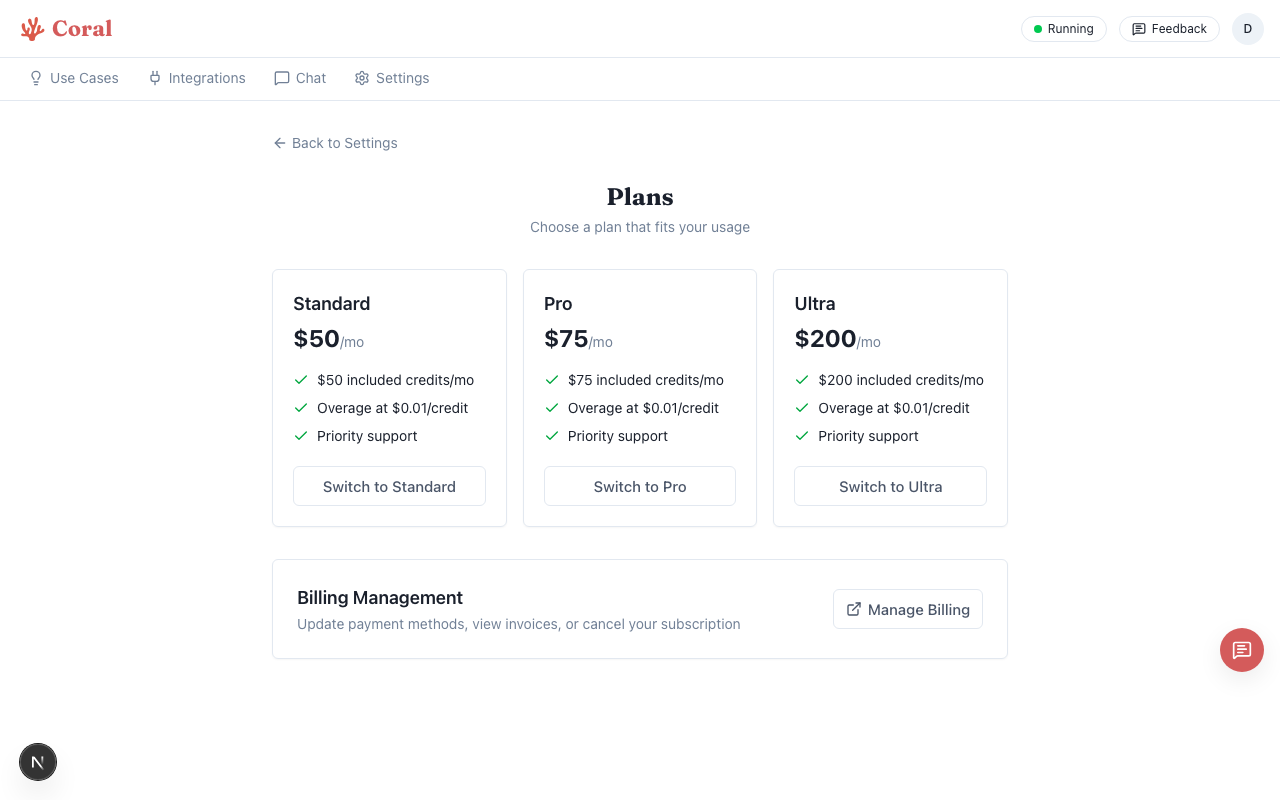The image size is (1280, 800).
Task: Open the N avatar at bottom left
Action: 38,762
